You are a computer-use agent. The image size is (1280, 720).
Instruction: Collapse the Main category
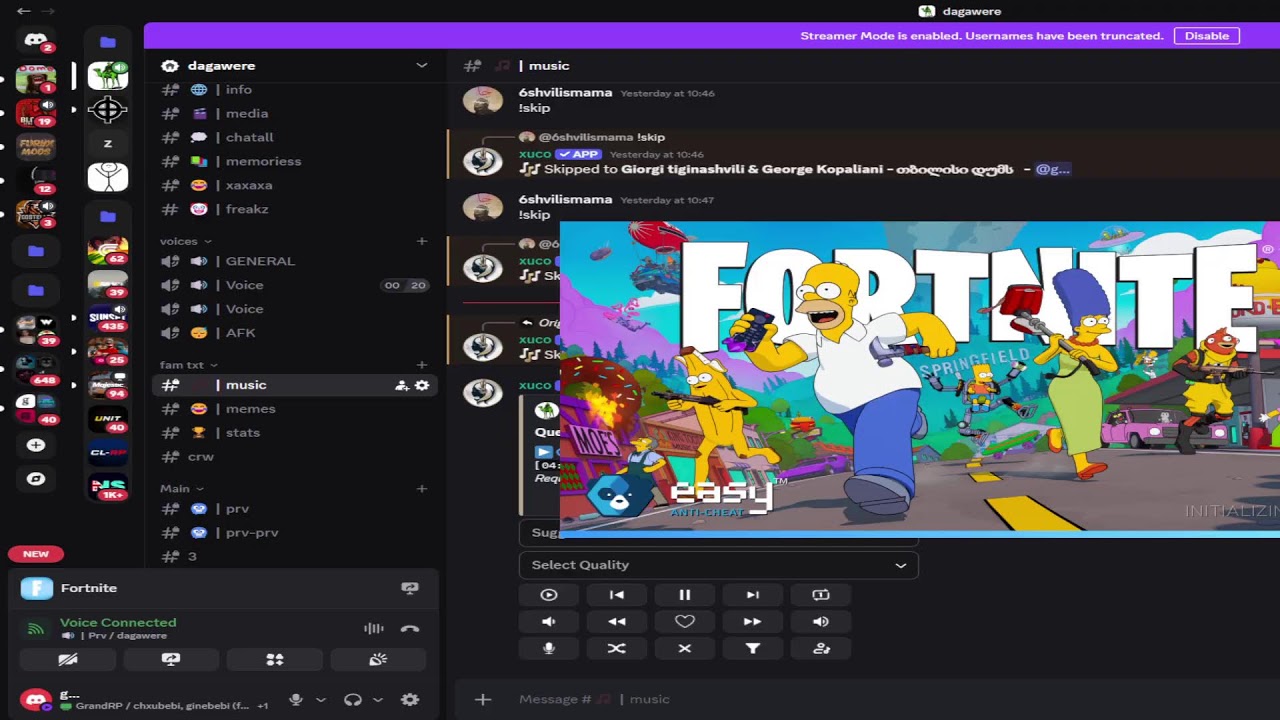pos(180,489)
